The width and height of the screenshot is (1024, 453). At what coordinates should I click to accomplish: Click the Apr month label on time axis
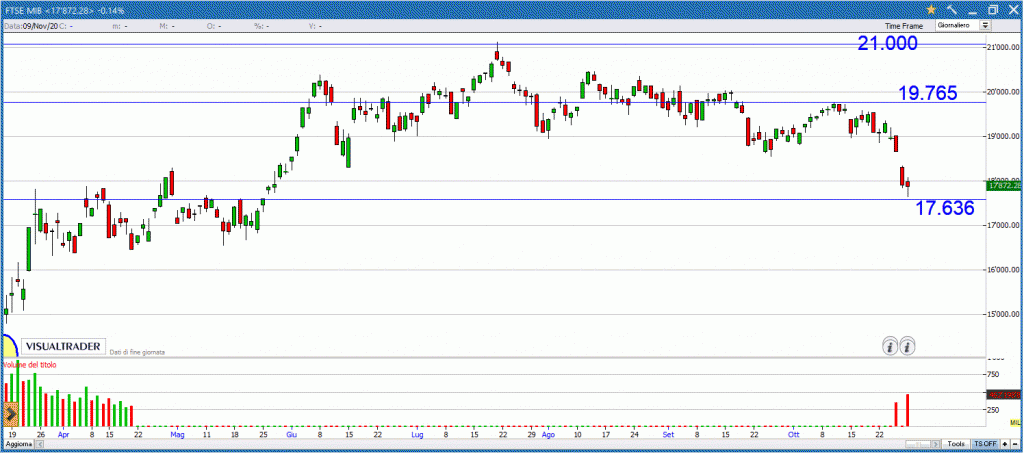[x=63, y=433]
